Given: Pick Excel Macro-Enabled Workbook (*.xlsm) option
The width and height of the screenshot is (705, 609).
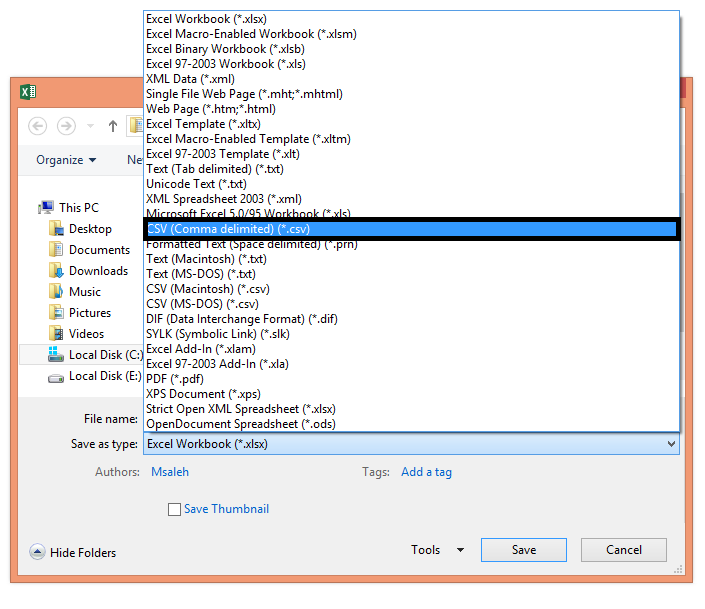Looking at the screenshot, I should click(251, 34).
